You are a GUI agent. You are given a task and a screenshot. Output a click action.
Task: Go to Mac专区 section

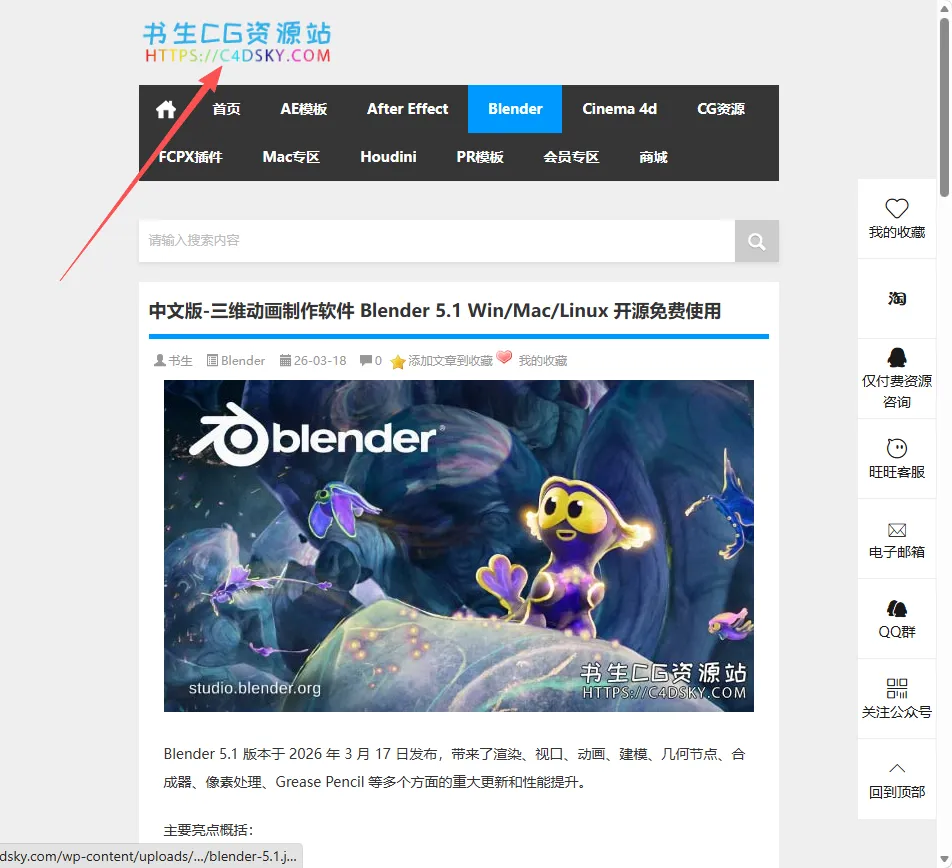coord(291,157)
